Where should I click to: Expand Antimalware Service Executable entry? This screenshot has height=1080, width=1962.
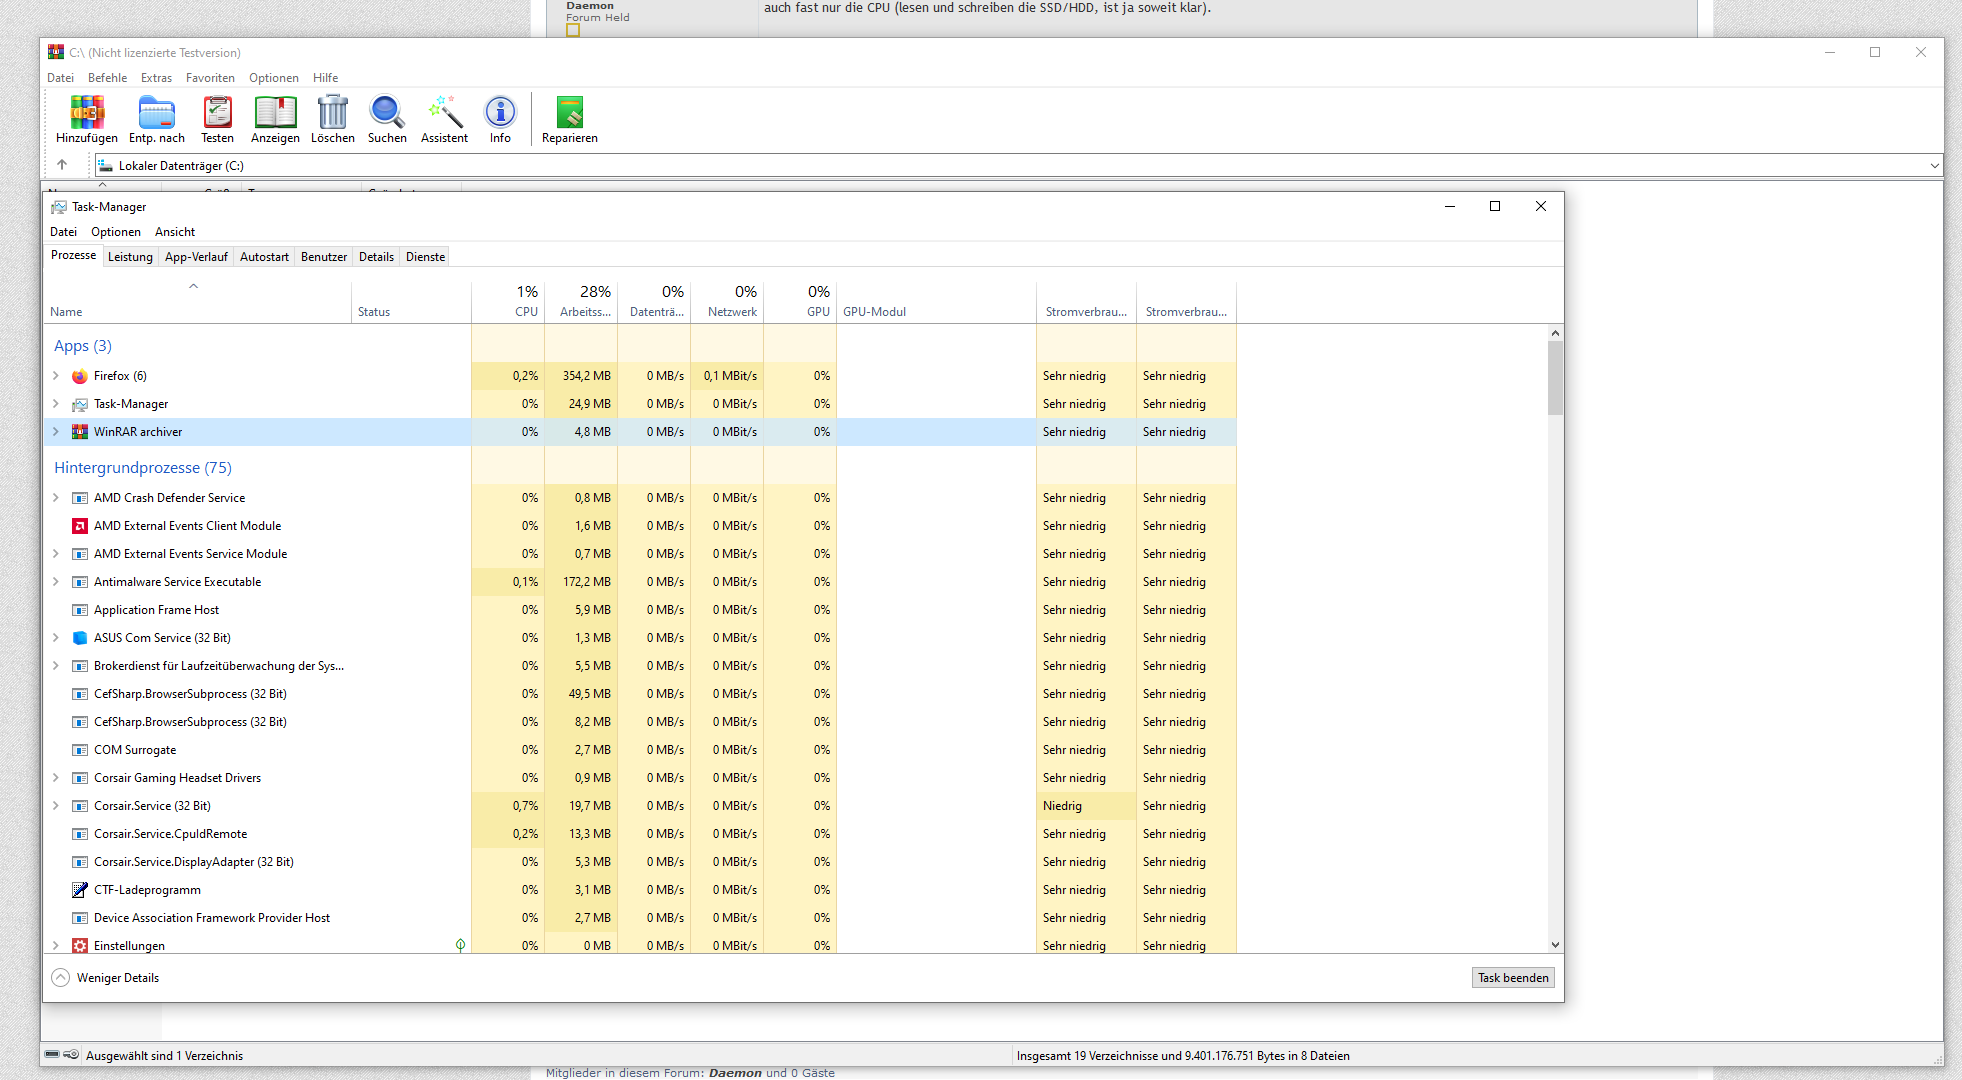click(x=56, y=582)
